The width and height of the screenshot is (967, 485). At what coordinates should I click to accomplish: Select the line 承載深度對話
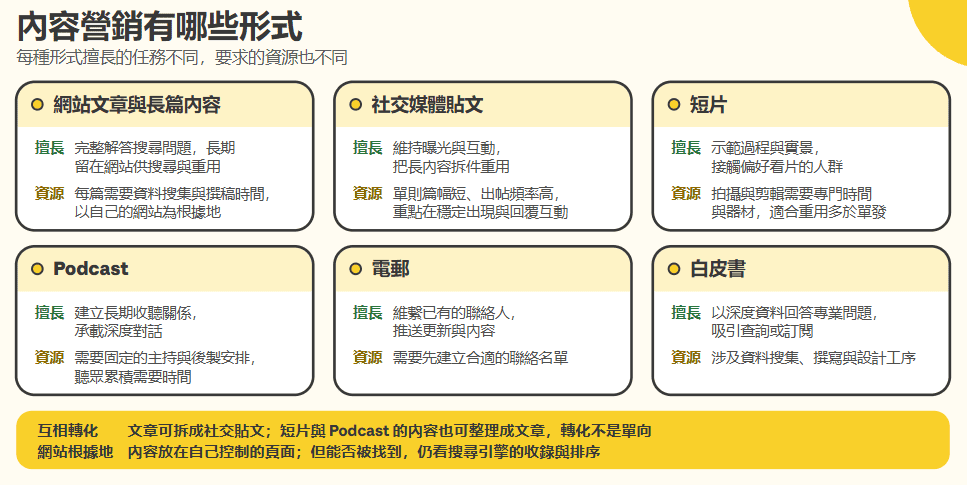pos(118,331)
